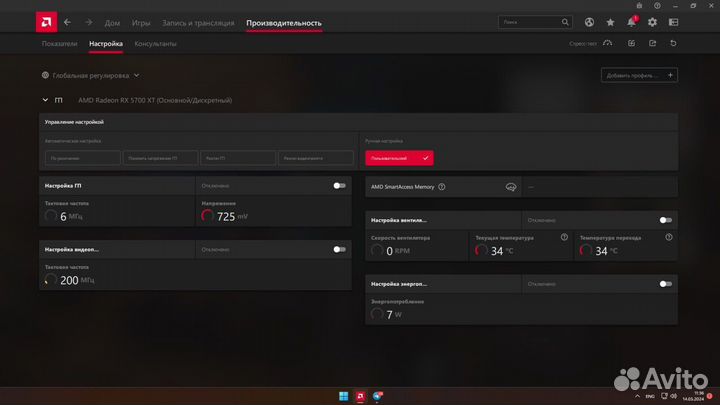Collapse the ГП section chevron
Viewport: 720px width, 405px height.
click(x=45, y=100)
